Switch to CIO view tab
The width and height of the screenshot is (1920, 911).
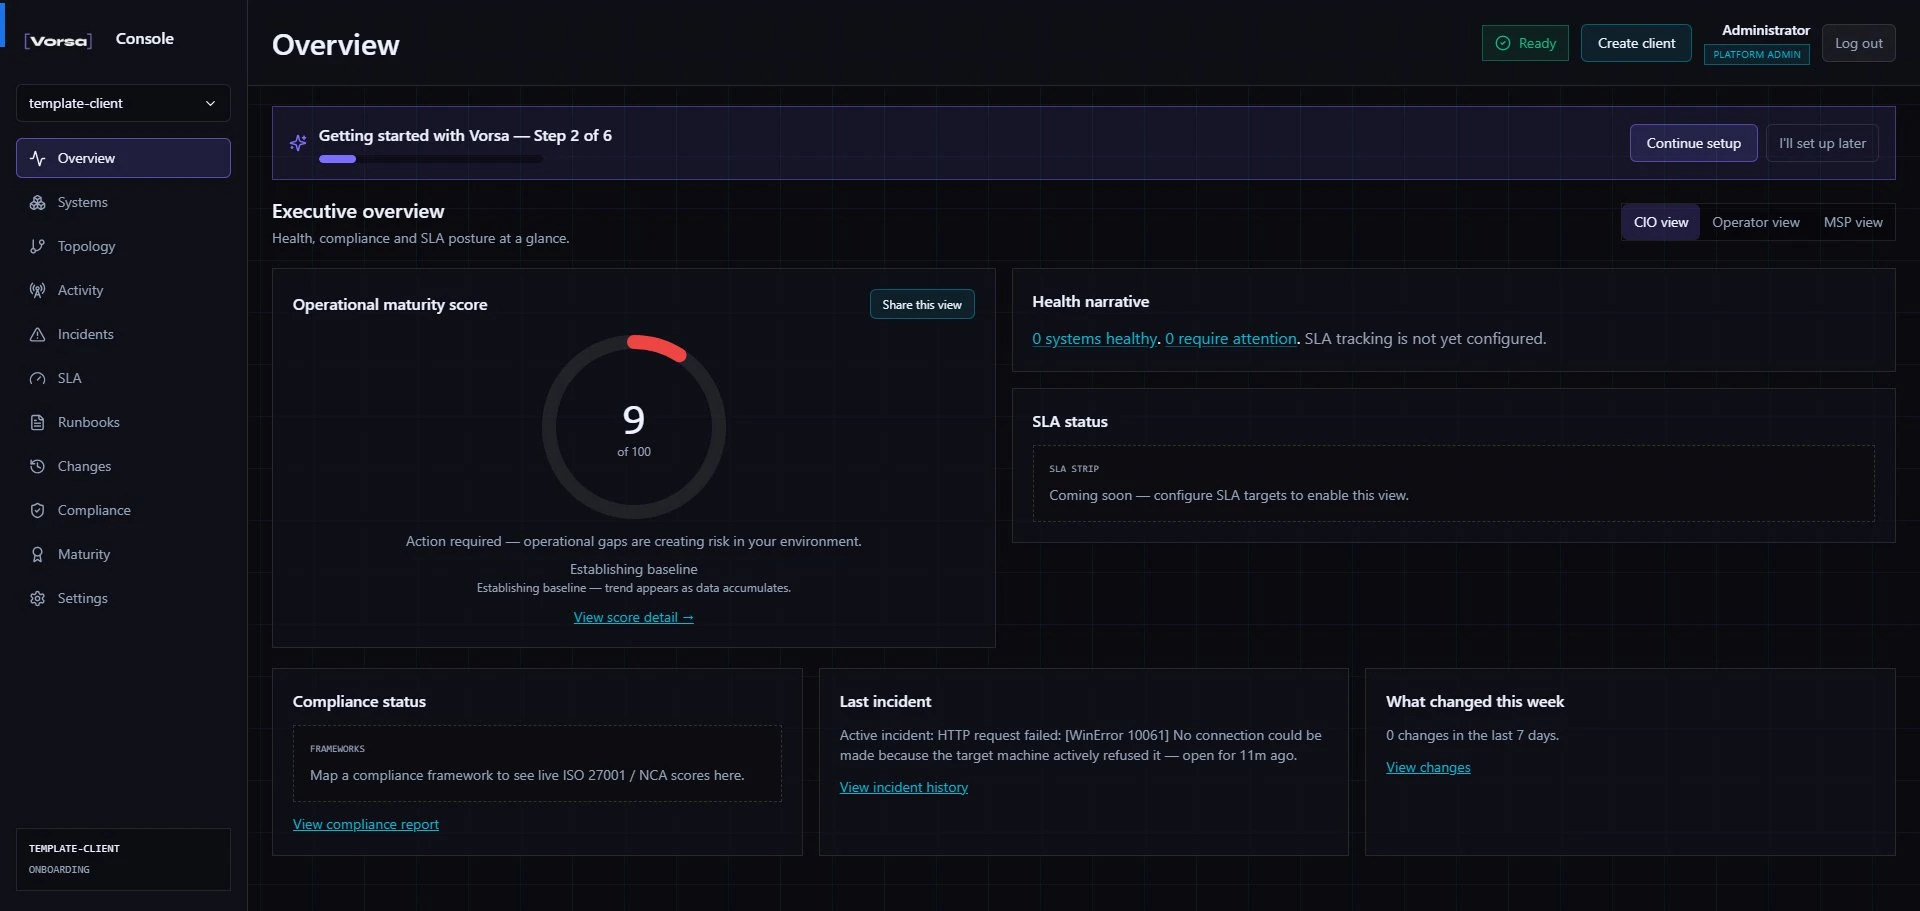tap(1660, 222)
